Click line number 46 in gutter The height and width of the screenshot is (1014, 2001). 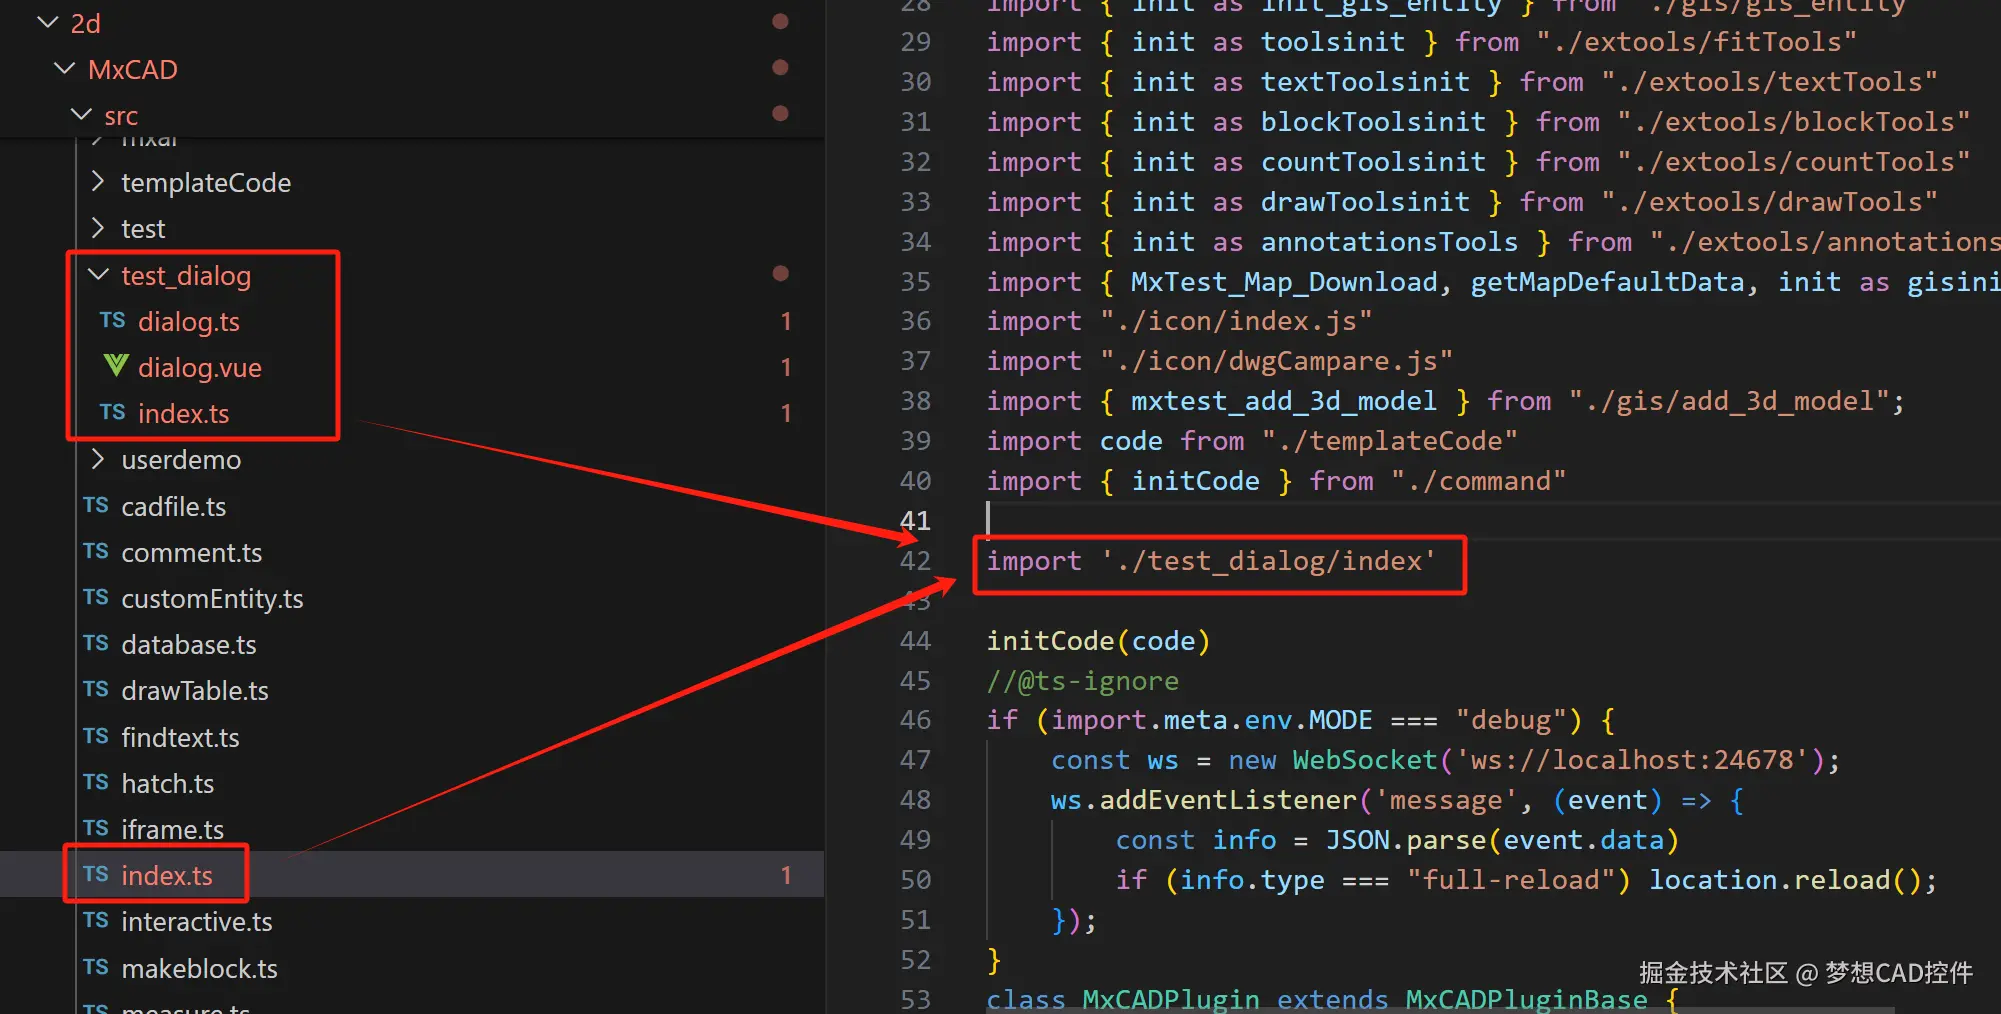point(915,720)
